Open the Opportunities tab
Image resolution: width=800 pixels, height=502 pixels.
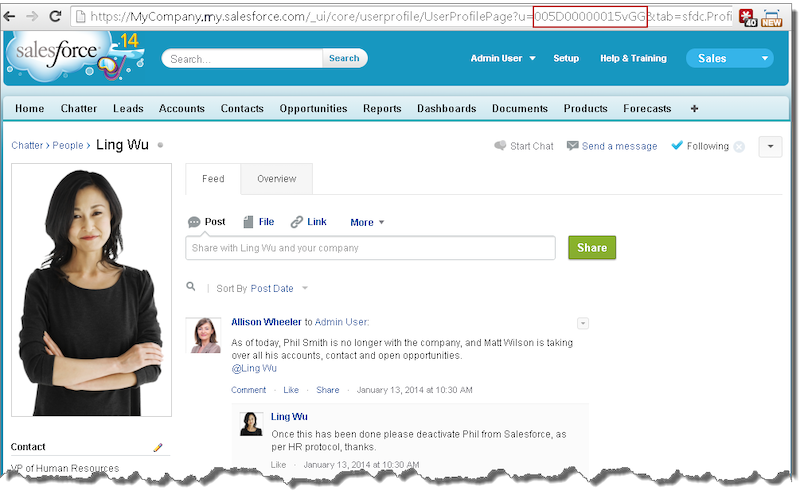(313, 109)
